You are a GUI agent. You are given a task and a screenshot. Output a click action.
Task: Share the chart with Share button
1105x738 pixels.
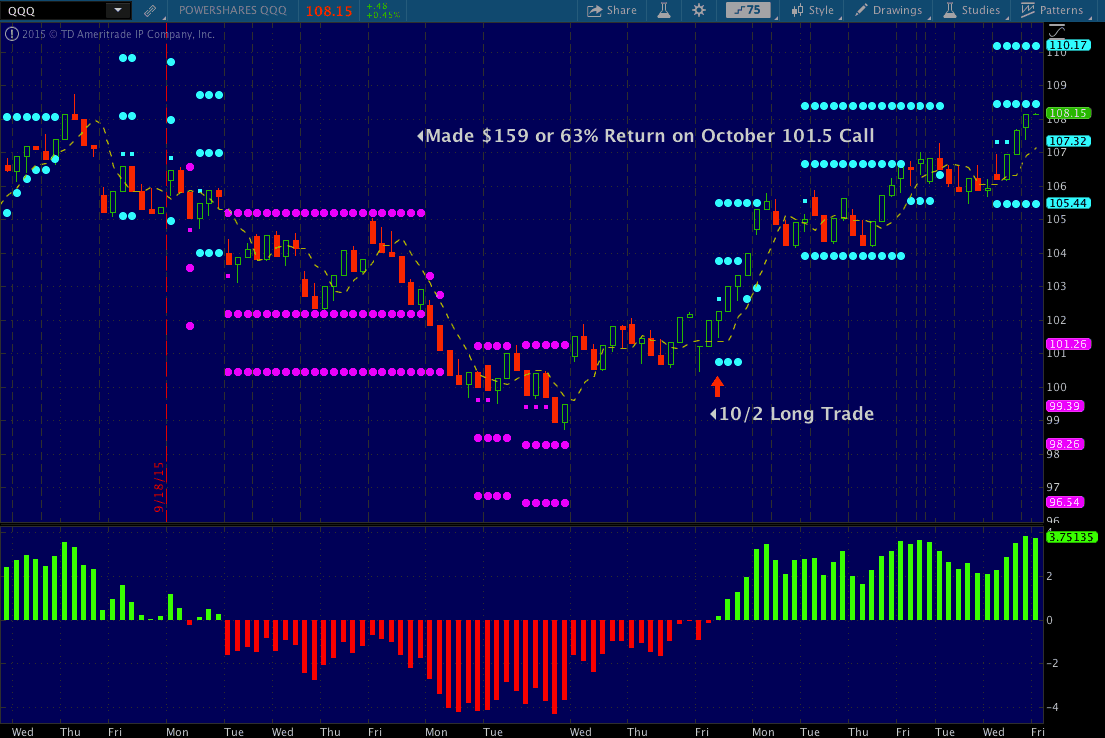coord(612,10)
